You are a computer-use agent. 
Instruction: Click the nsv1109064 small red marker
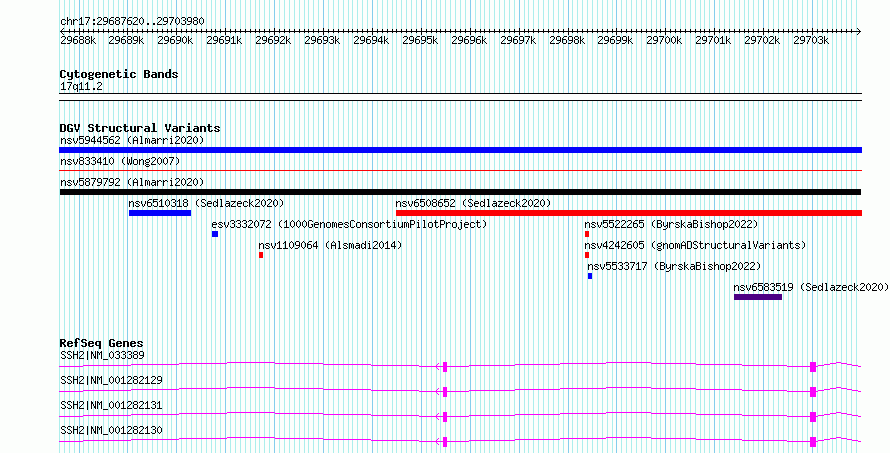point(261,255)
